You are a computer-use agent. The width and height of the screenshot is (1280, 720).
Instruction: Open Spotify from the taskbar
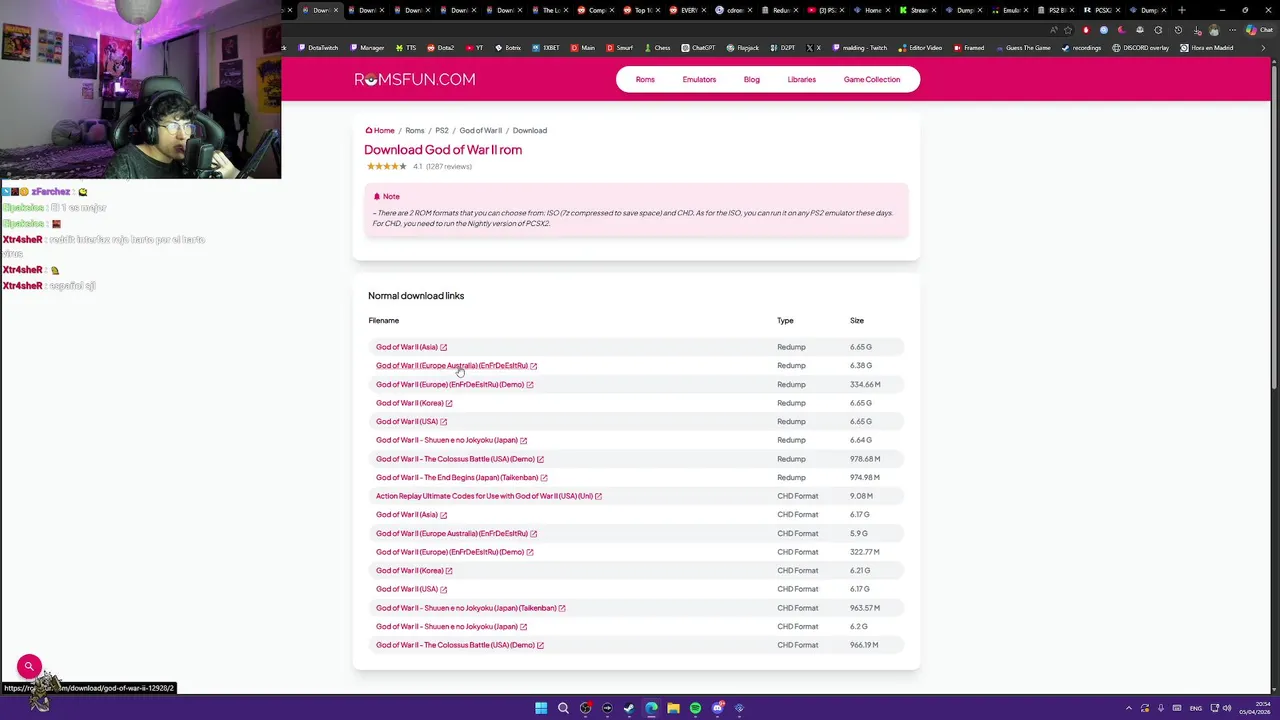coord(695,708)
